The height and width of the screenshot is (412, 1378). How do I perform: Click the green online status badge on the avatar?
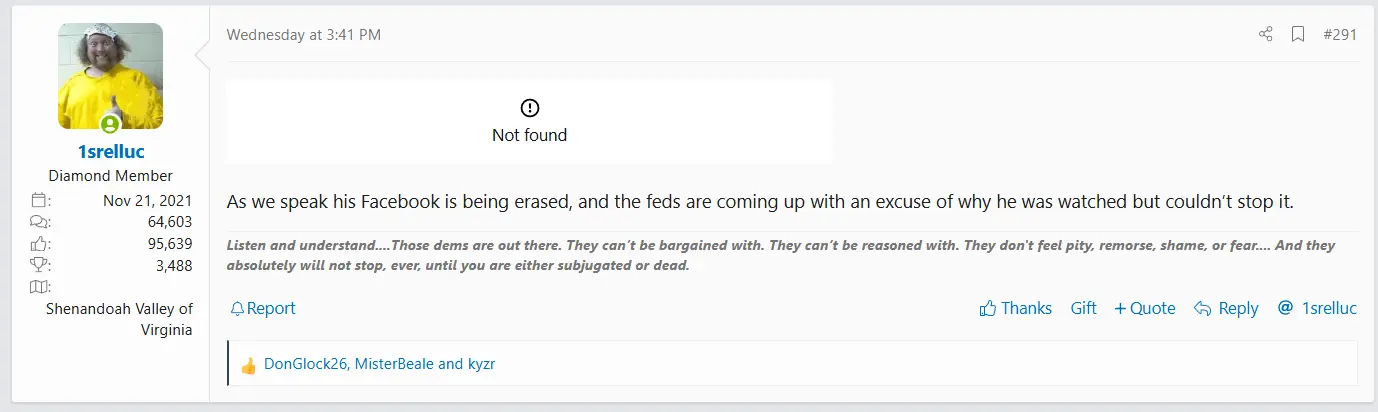pyautogui.click(x=110, y=125)
